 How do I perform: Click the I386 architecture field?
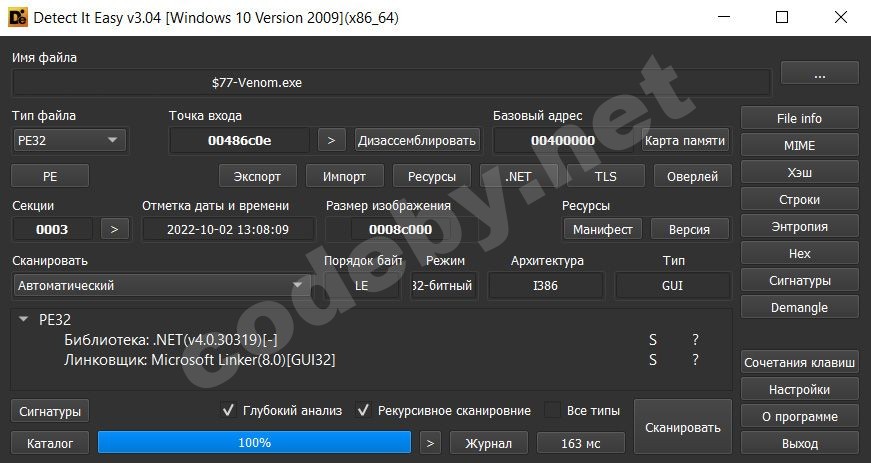[x=545, y=285]
